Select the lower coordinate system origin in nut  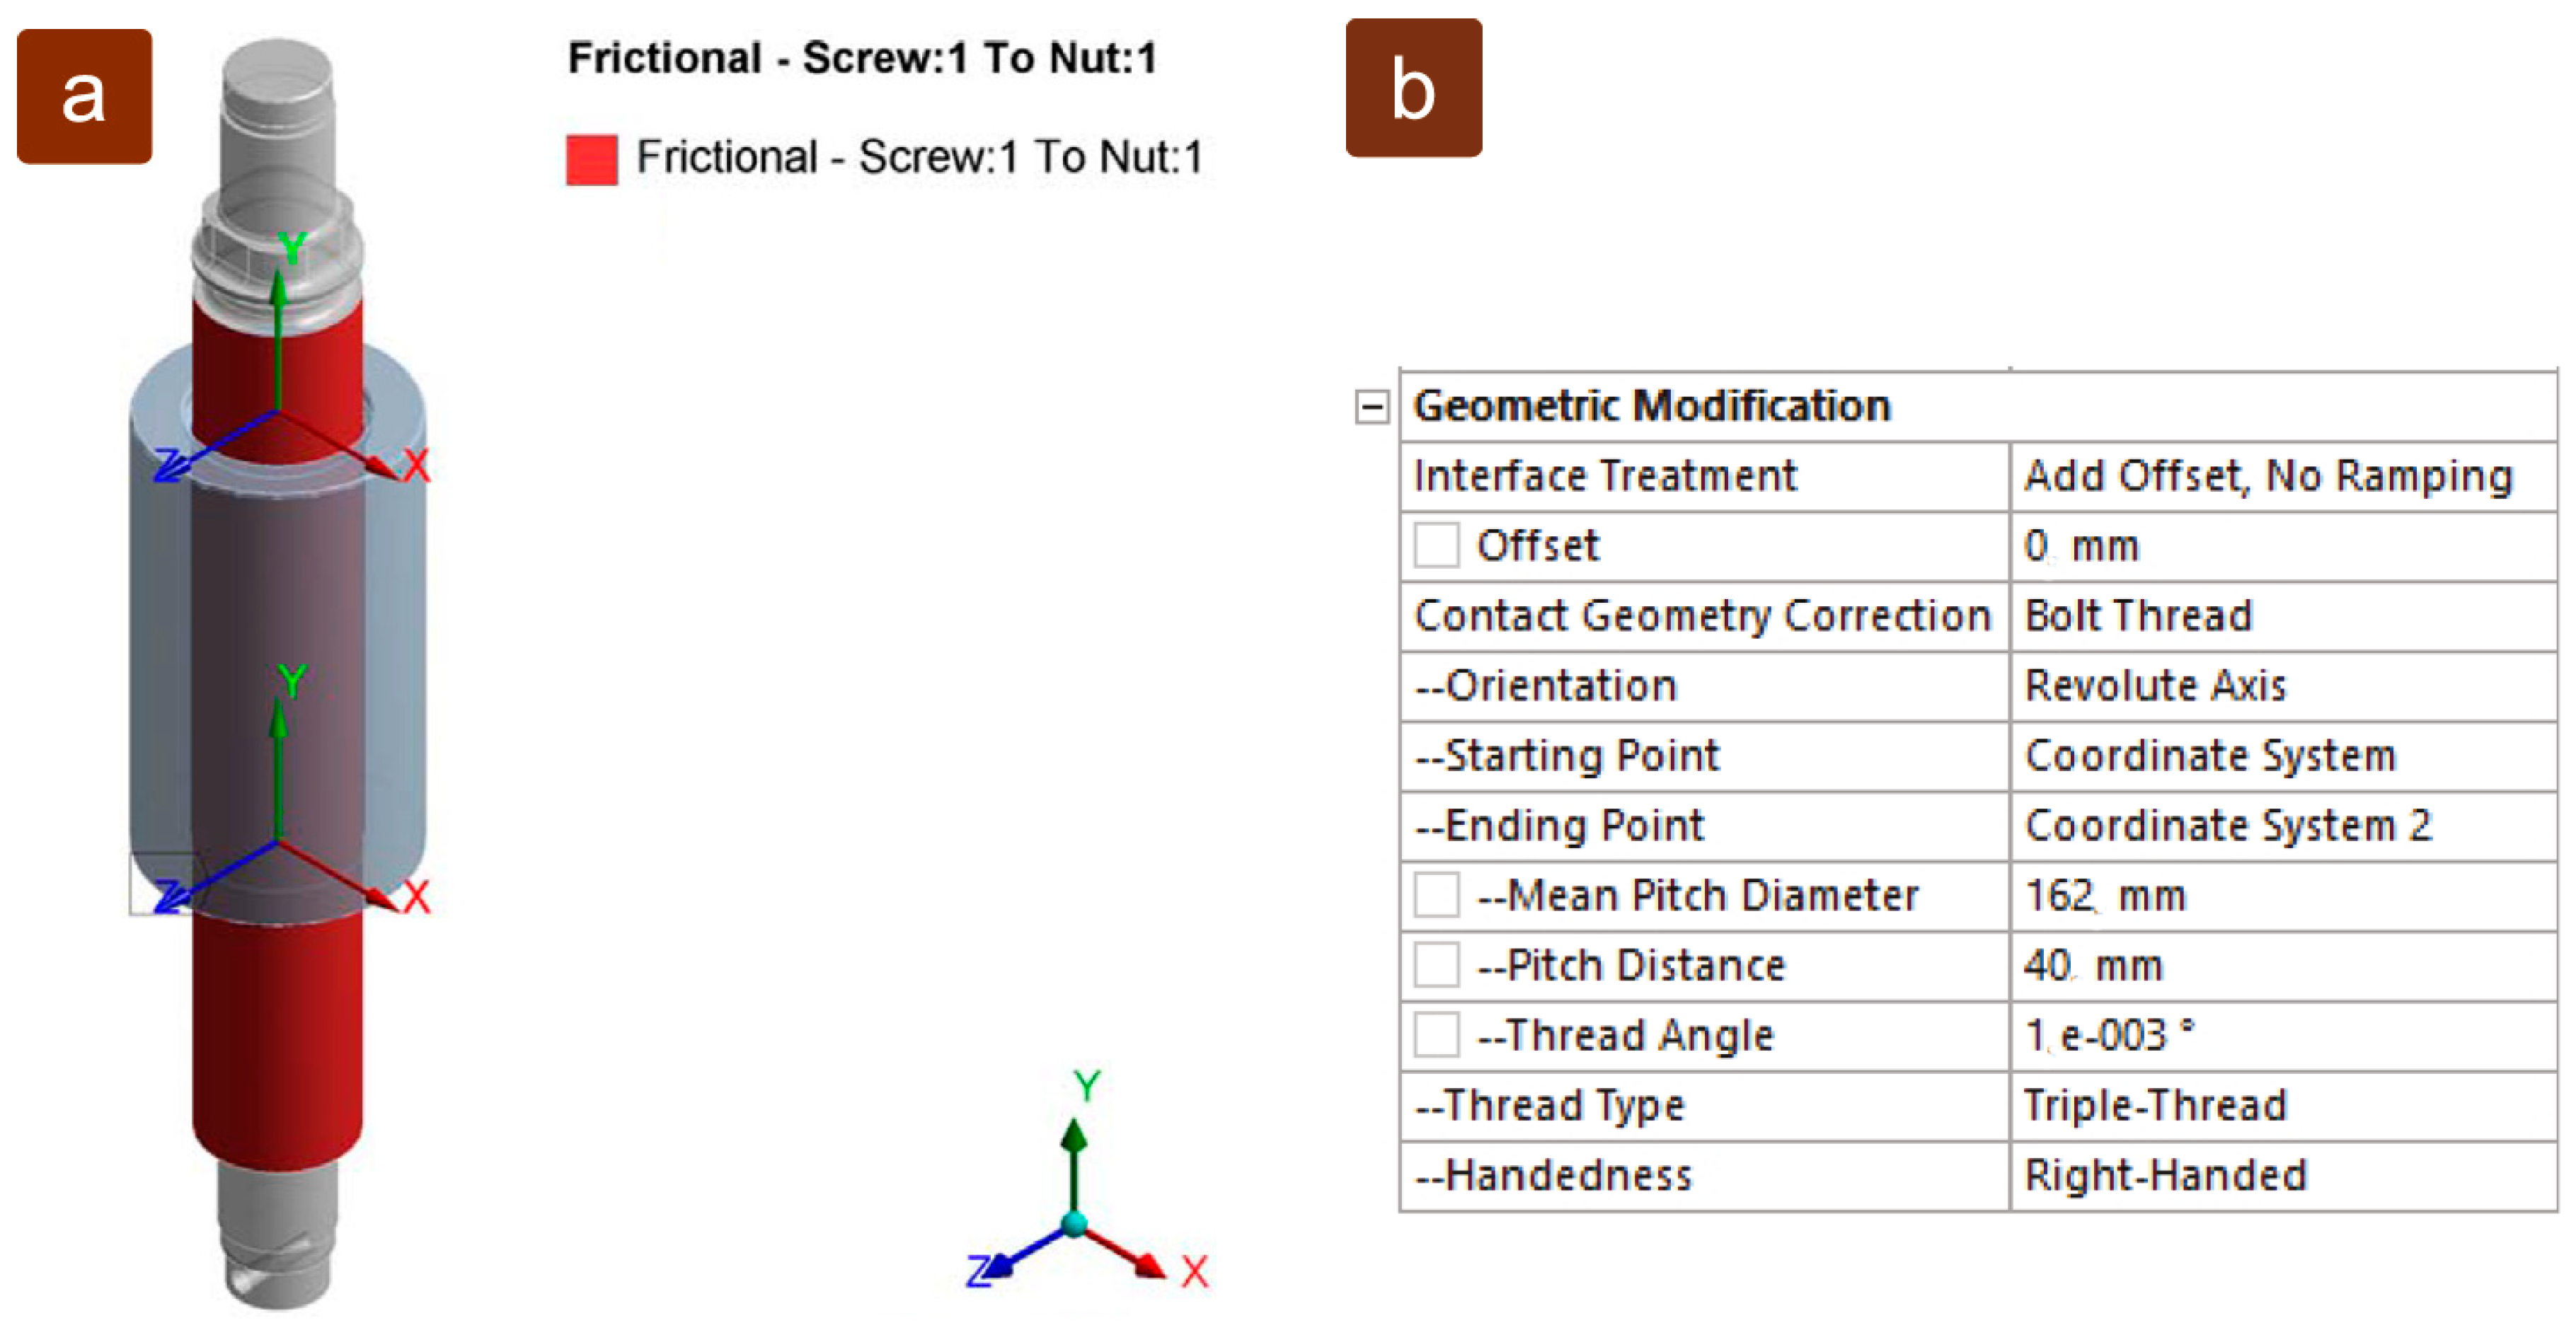278,842
